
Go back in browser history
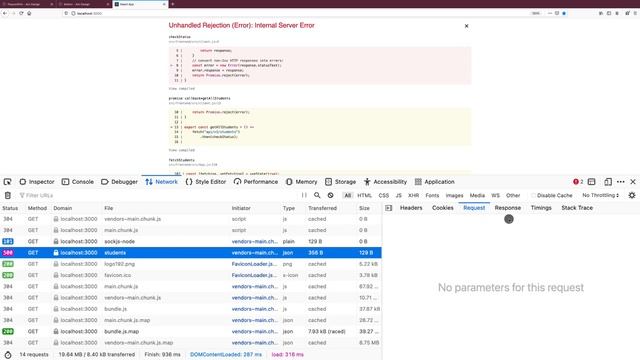pos(5,13)
